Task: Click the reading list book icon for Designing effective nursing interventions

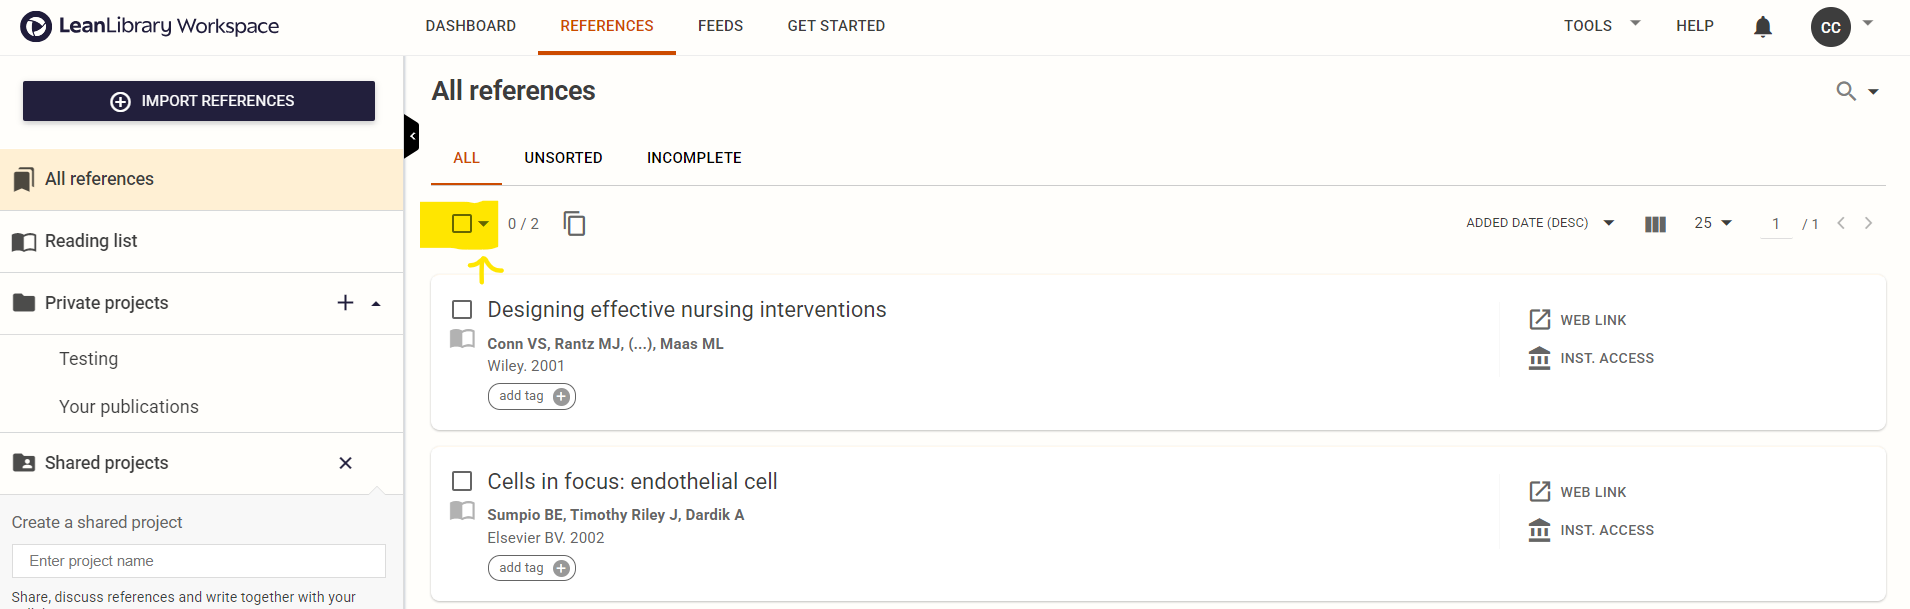Action: (462, 339)
